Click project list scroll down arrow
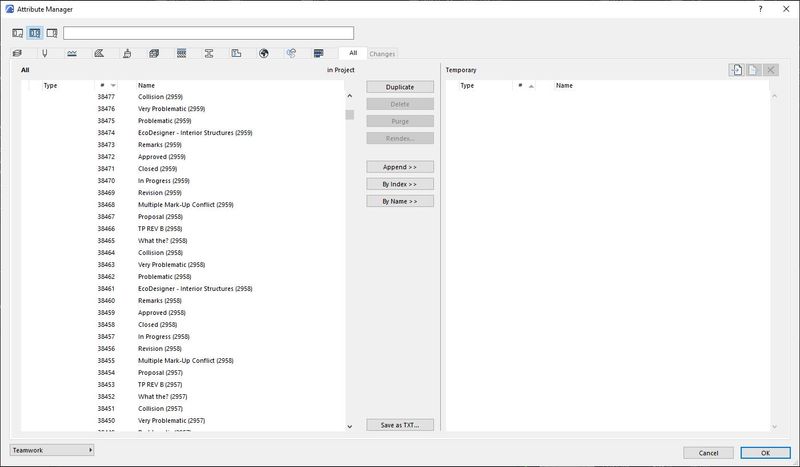The width and height of the screenshot is (800, 467). (349, 427)
